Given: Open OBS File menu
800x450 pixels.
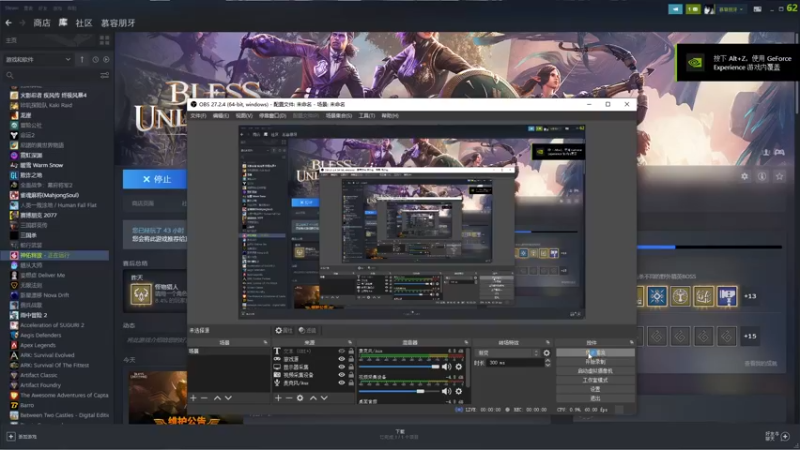Looking at the screenshot, I should (x=198, y=116).
